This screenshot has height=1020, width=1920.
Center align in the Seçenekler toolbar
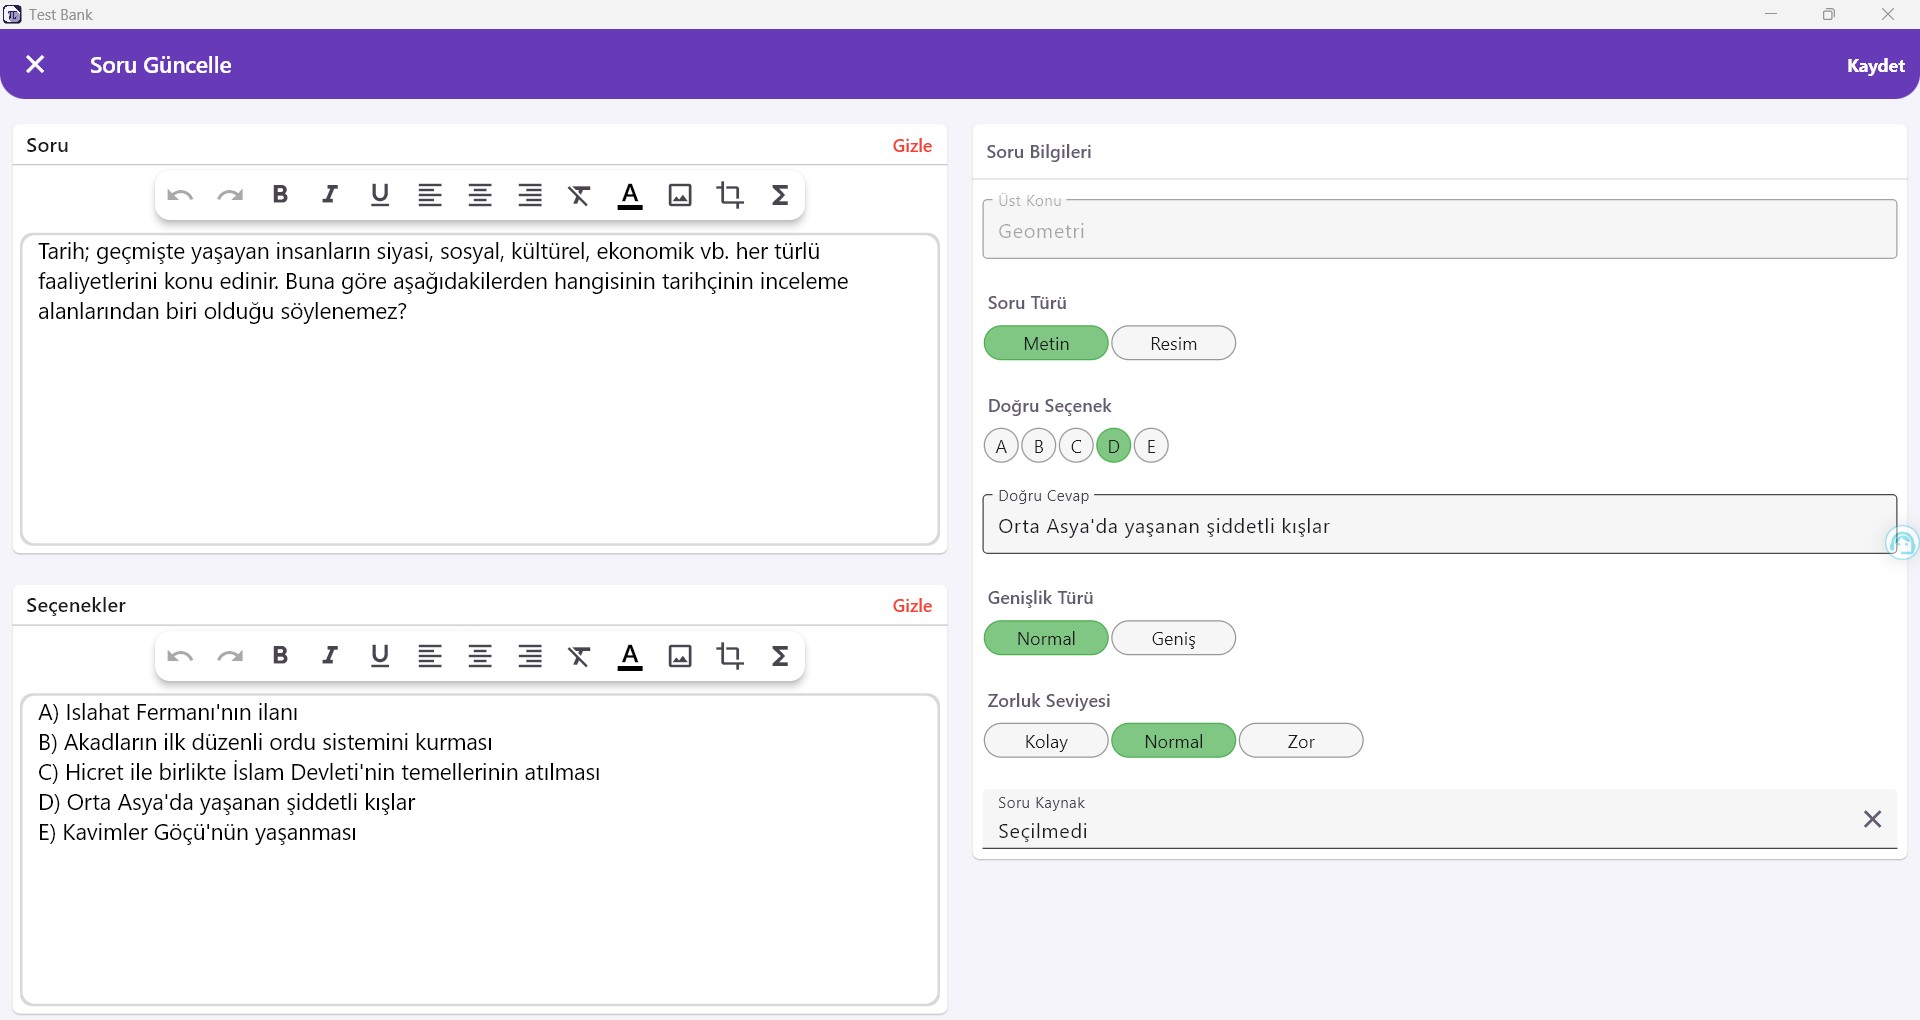480,656
